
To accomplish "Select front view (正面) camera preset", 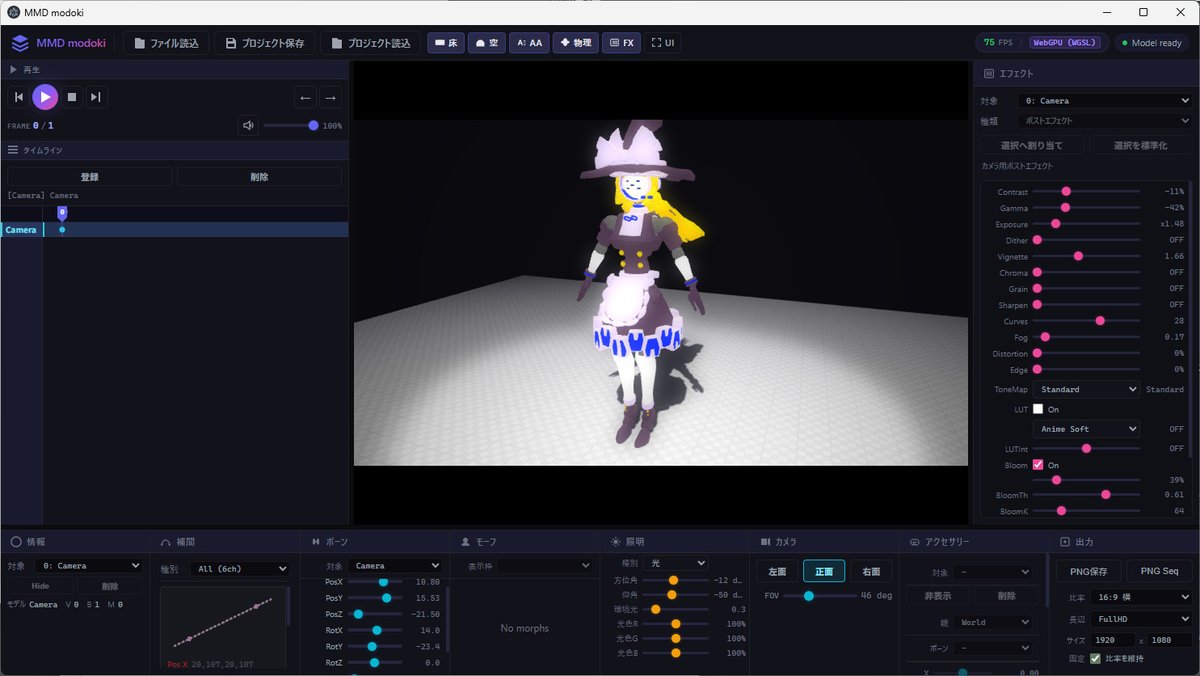I will 824,571.
